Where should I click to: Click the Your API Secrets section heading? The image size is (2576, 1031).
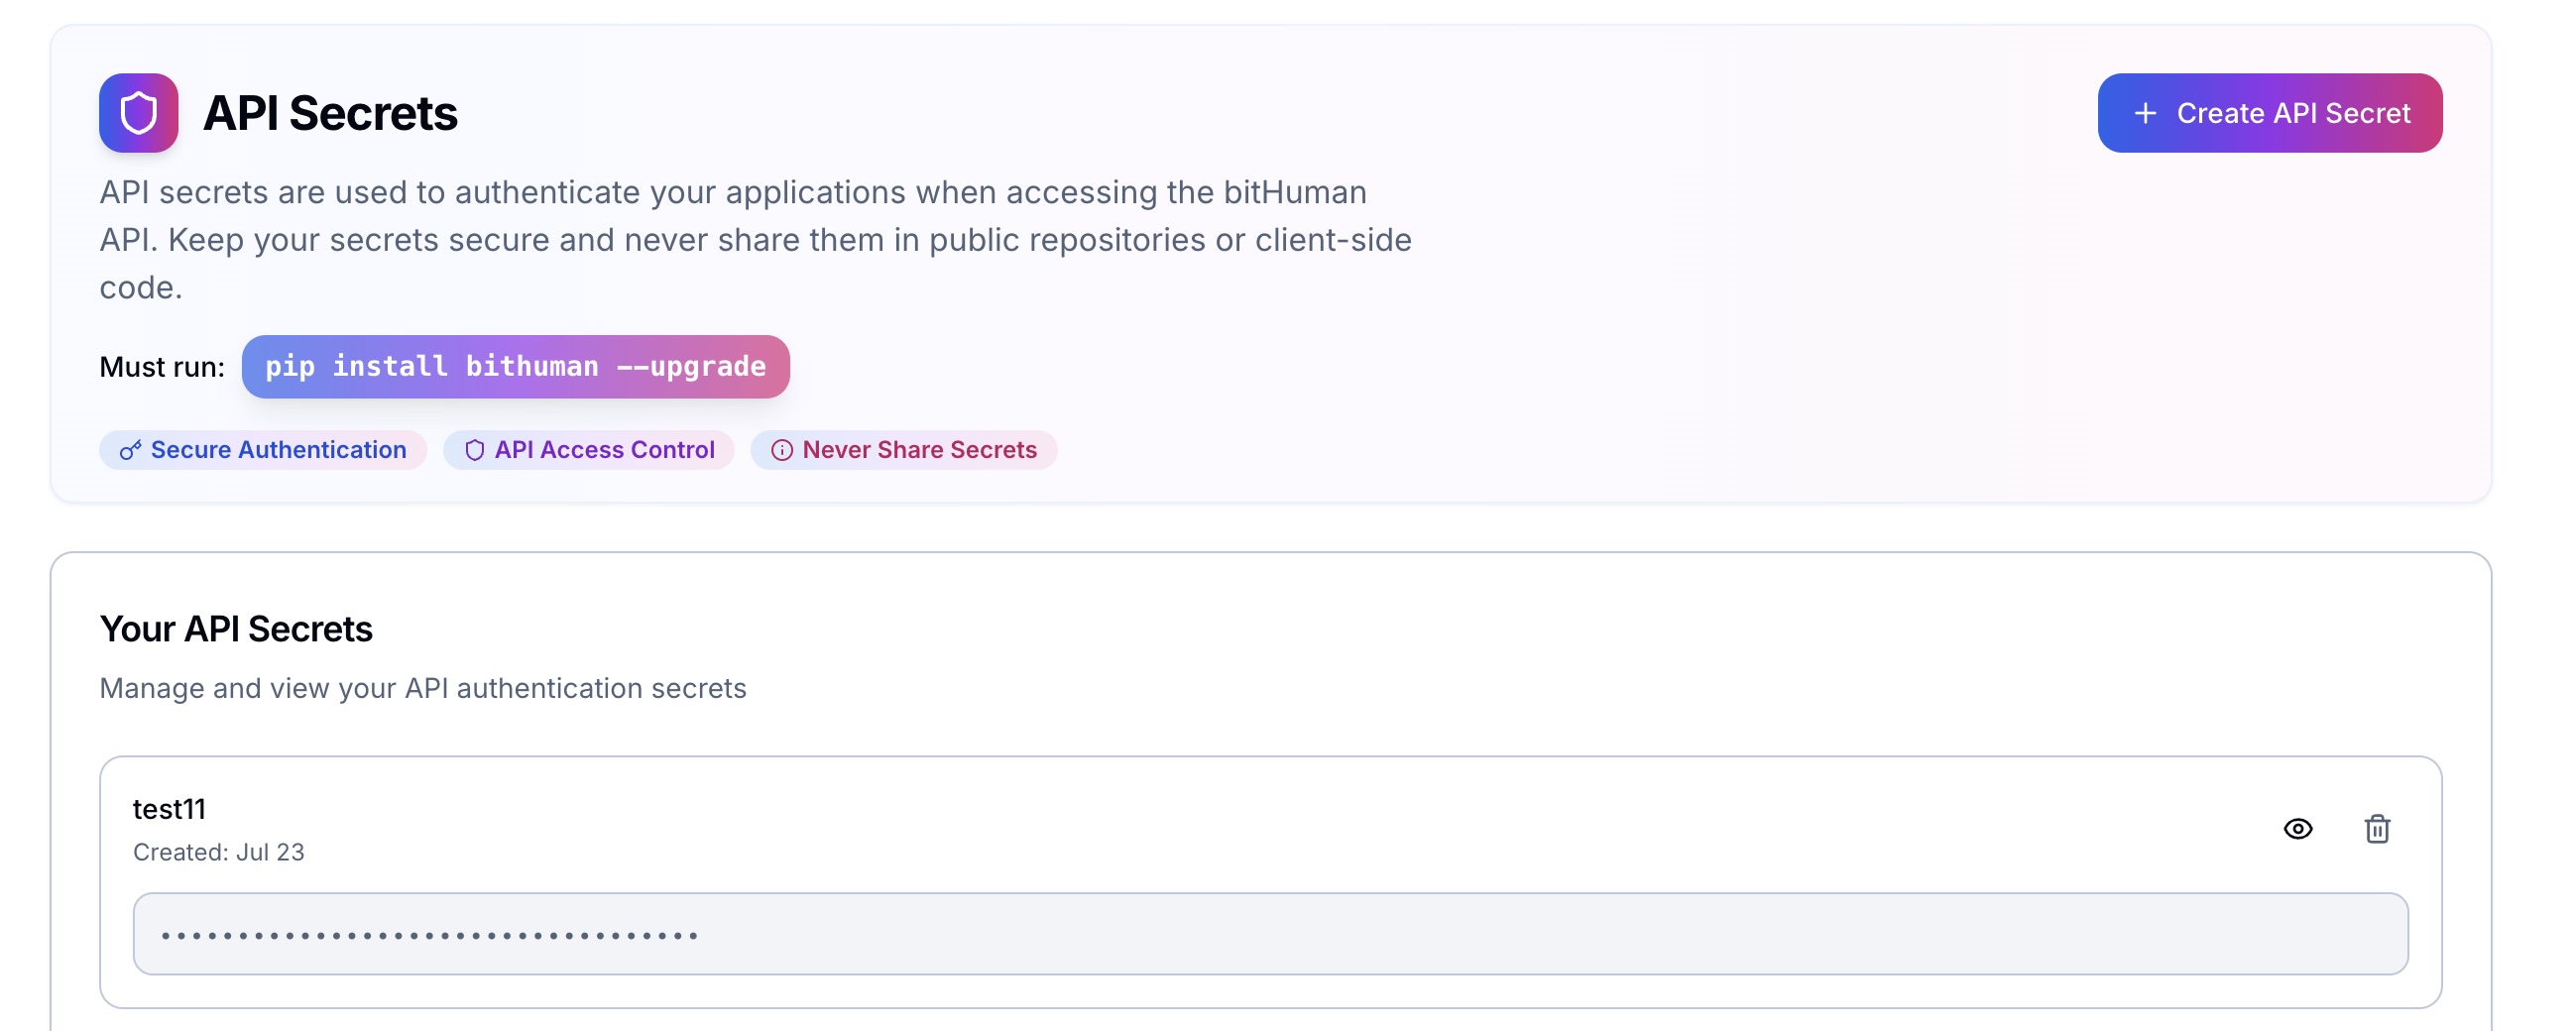click(236, 628)
